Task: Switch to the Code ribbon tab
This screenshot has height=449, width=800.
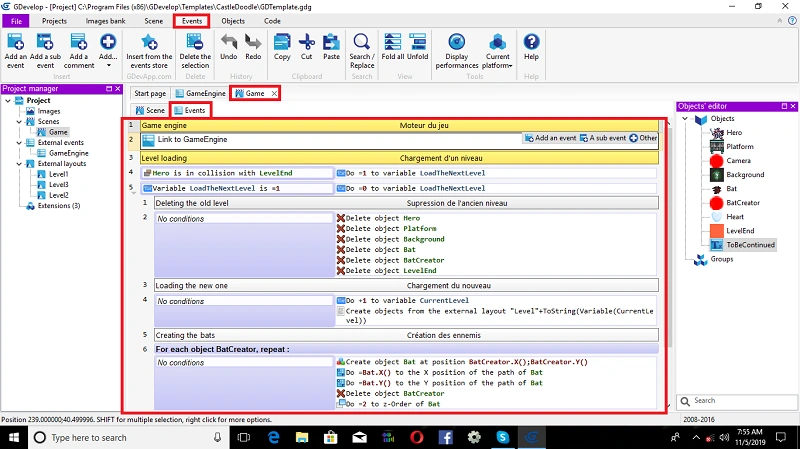Action: pyautogui.click(x=272, y=21)
